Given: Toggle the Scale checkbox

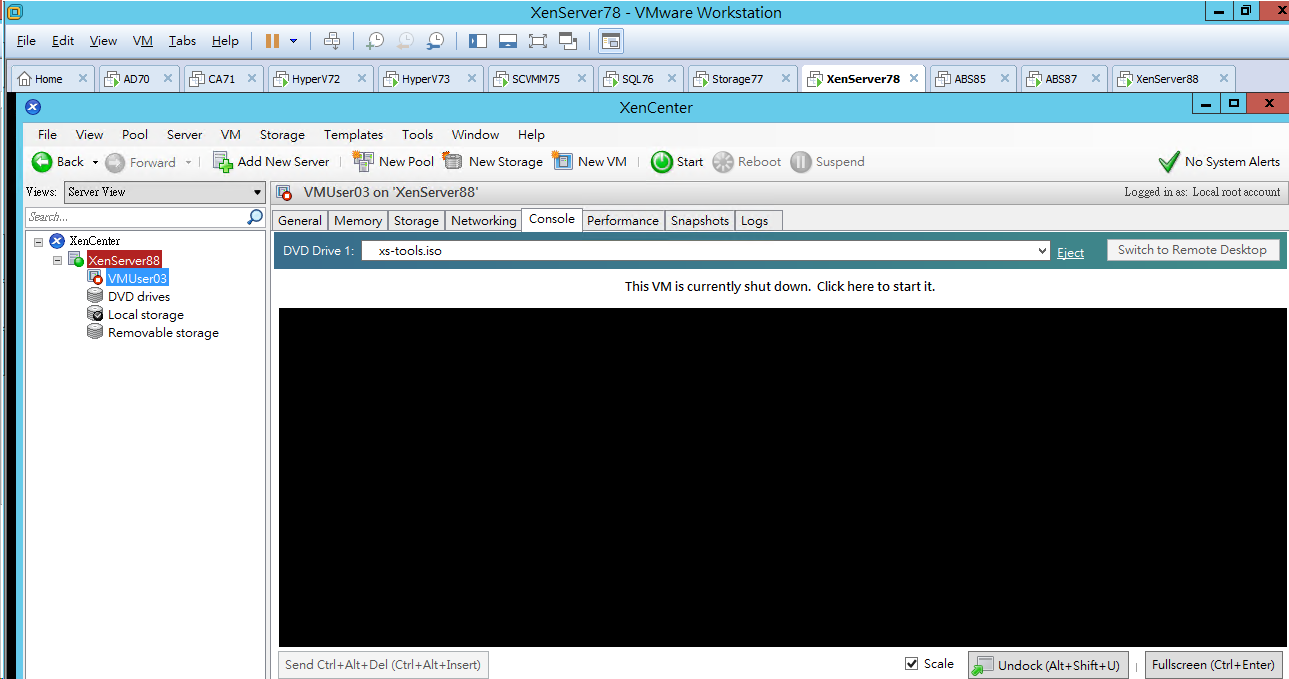Looking at the screenshot, I should 911,664.
